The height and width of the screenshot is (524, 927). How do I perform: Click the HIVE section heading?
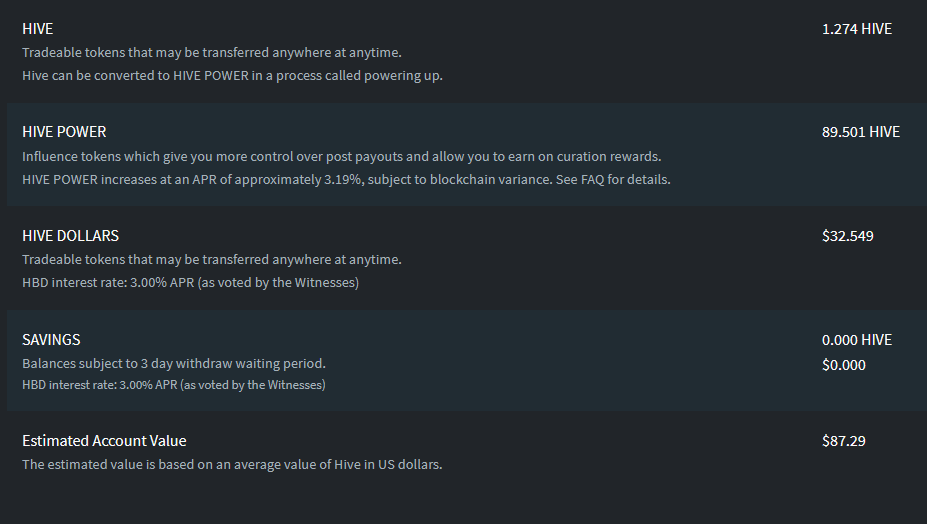(37, 29)
